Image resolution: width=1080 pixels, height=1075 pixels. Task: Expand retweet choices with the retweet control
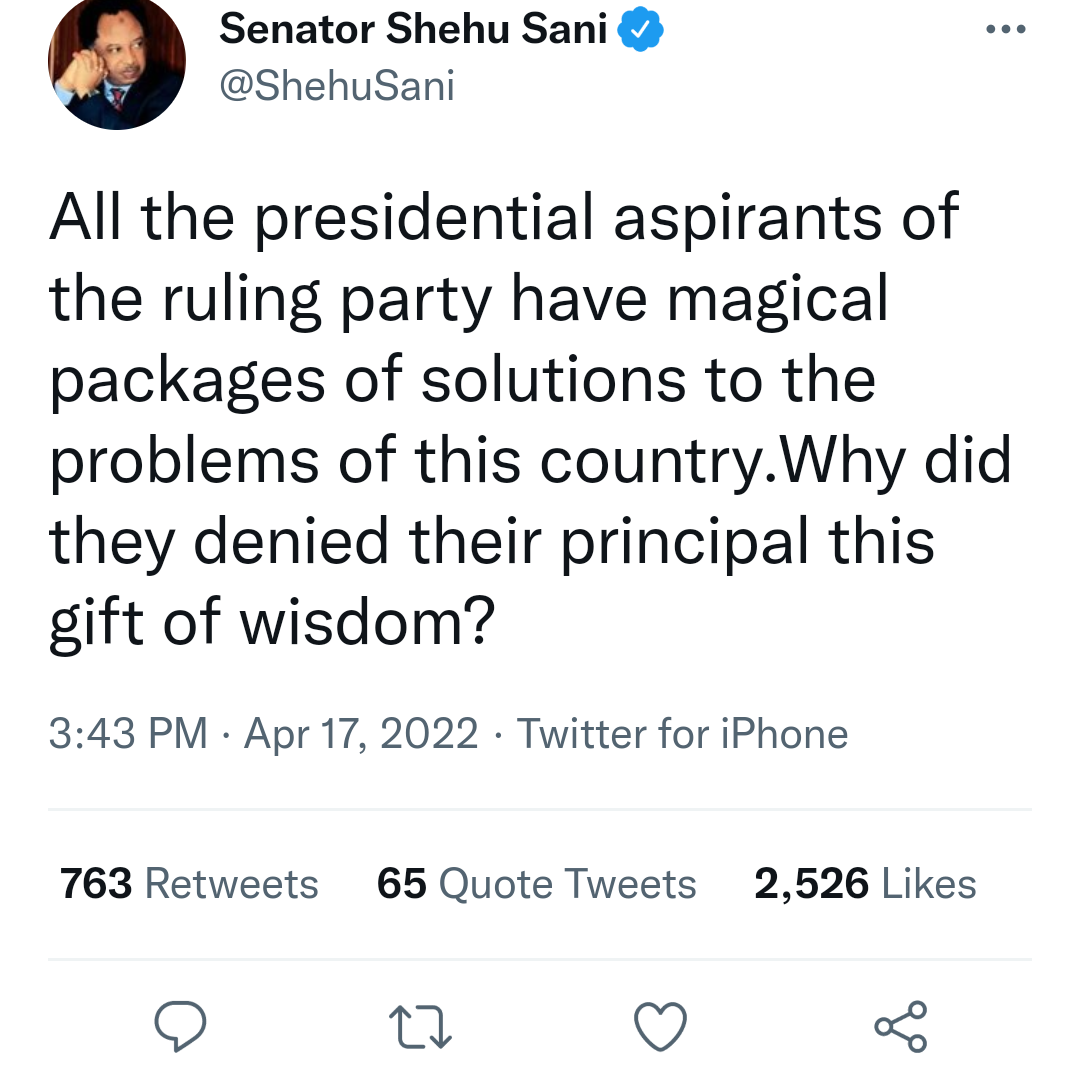pyautogui.click(x=420, y=1025)
